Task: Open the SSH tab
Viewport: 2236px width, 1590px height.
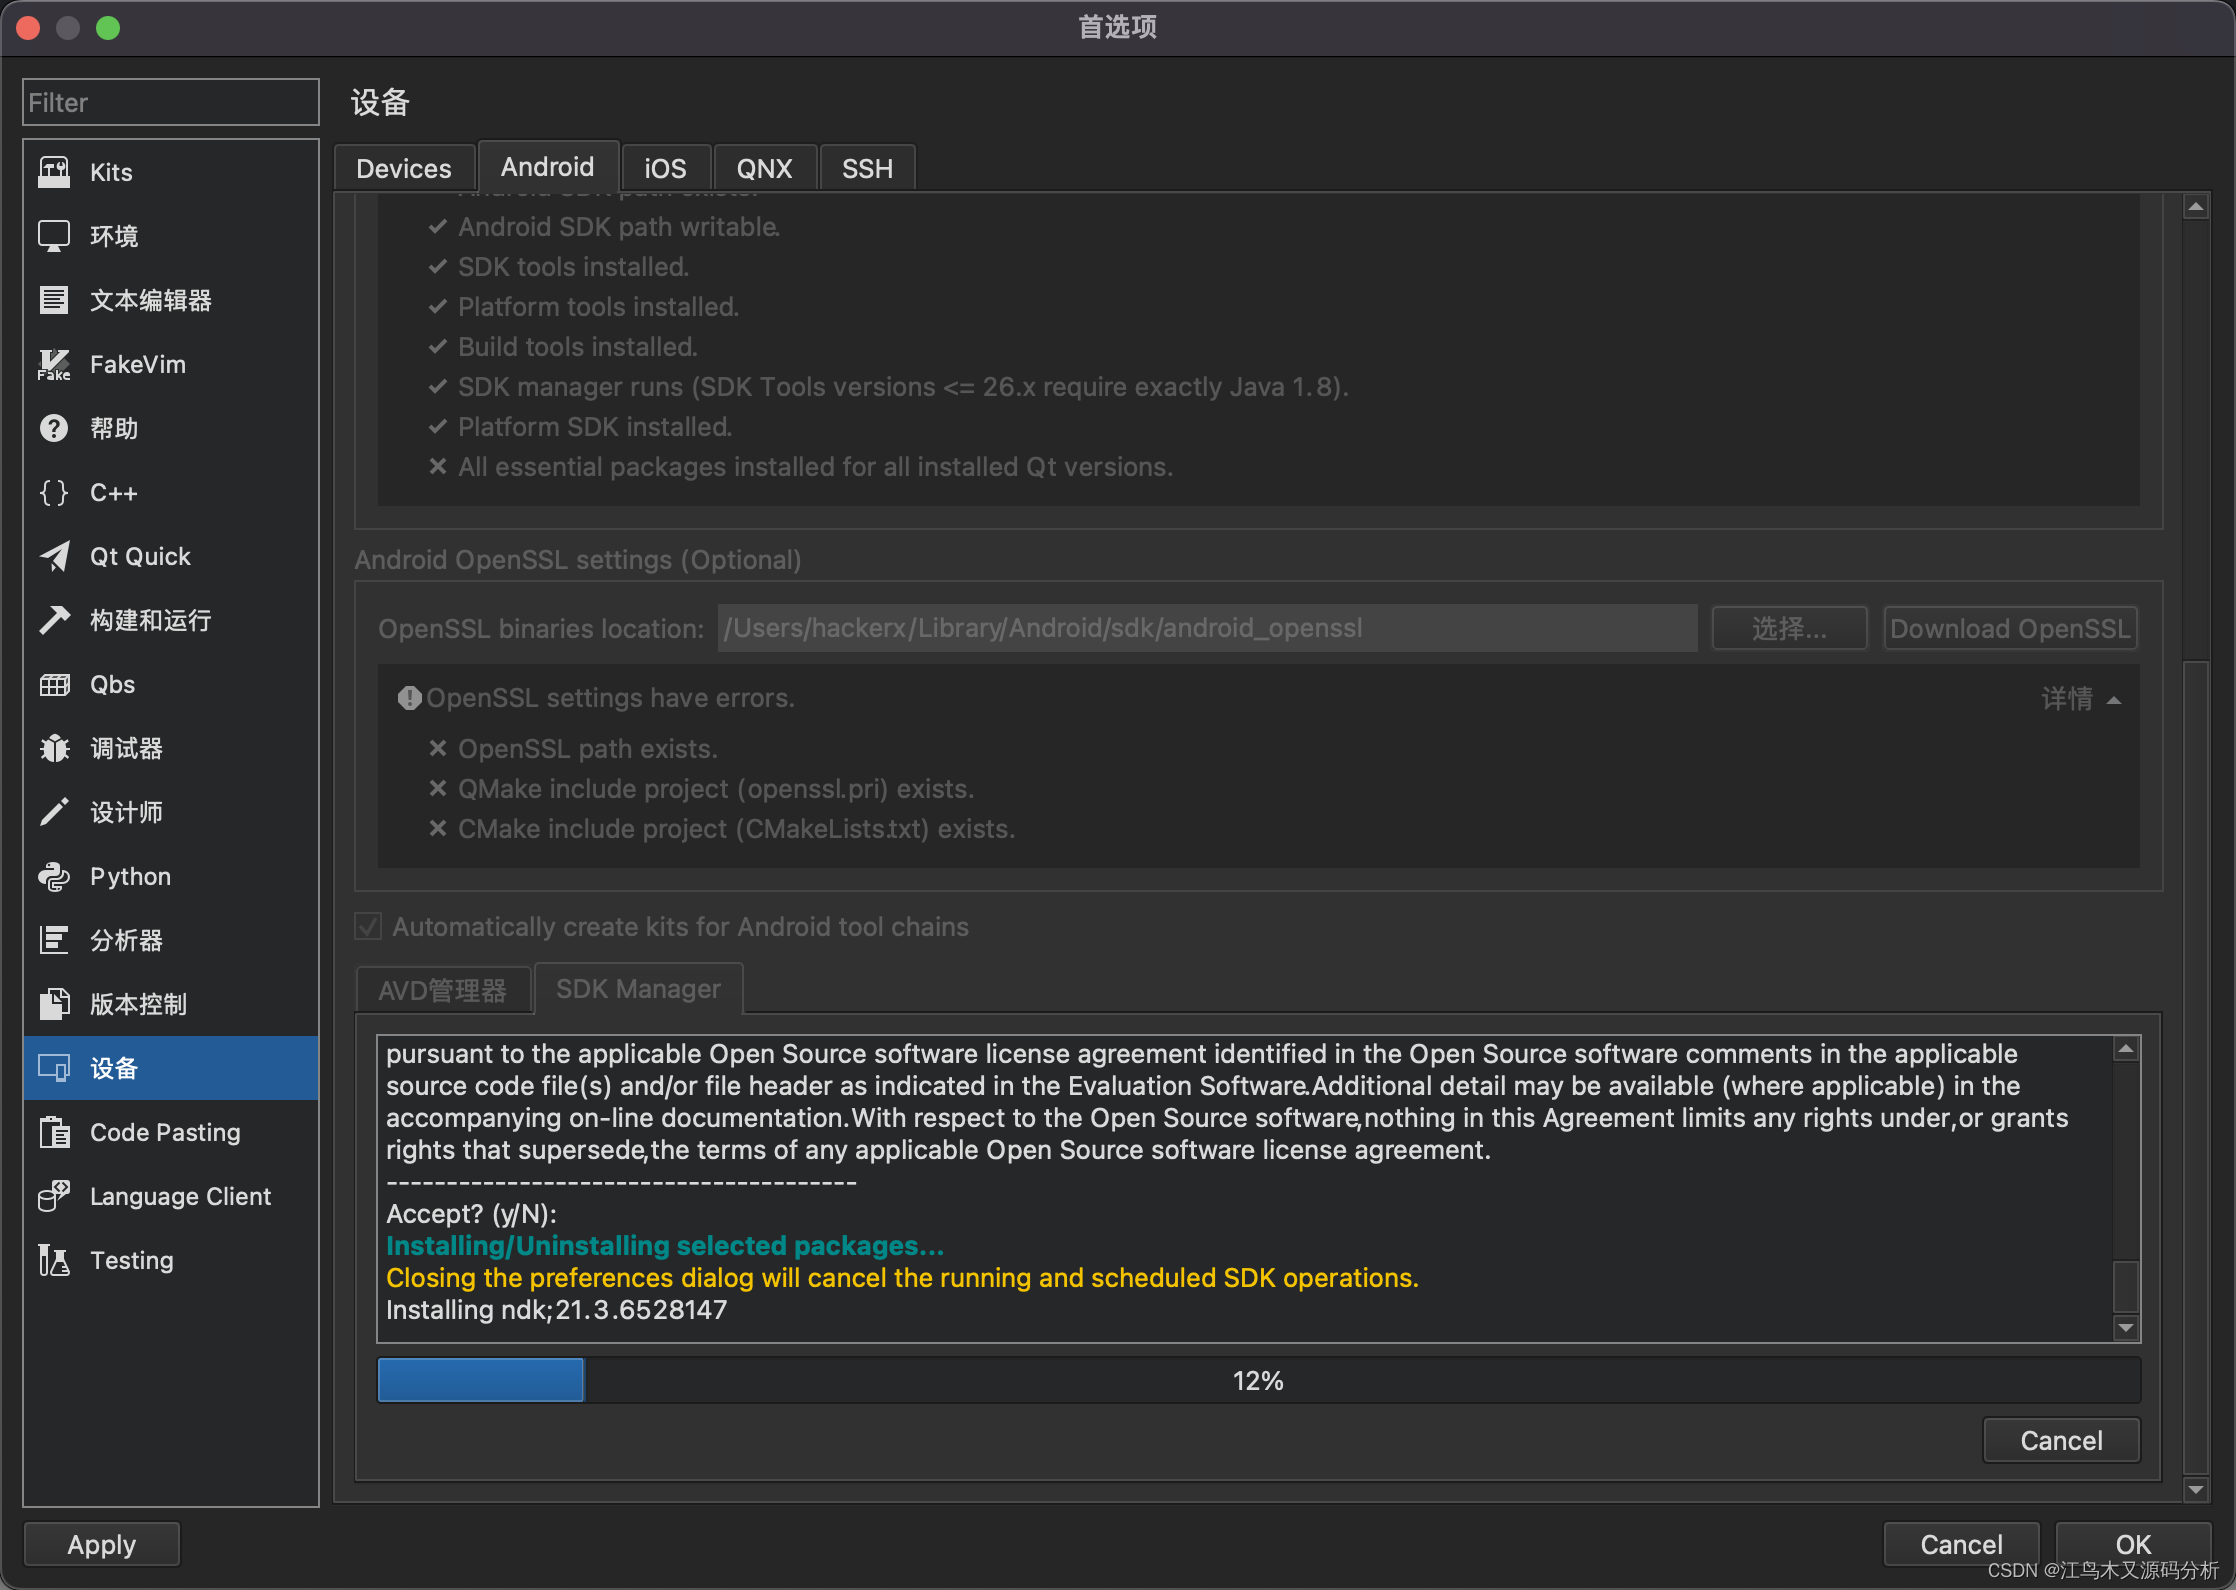Action: point(867,168)
